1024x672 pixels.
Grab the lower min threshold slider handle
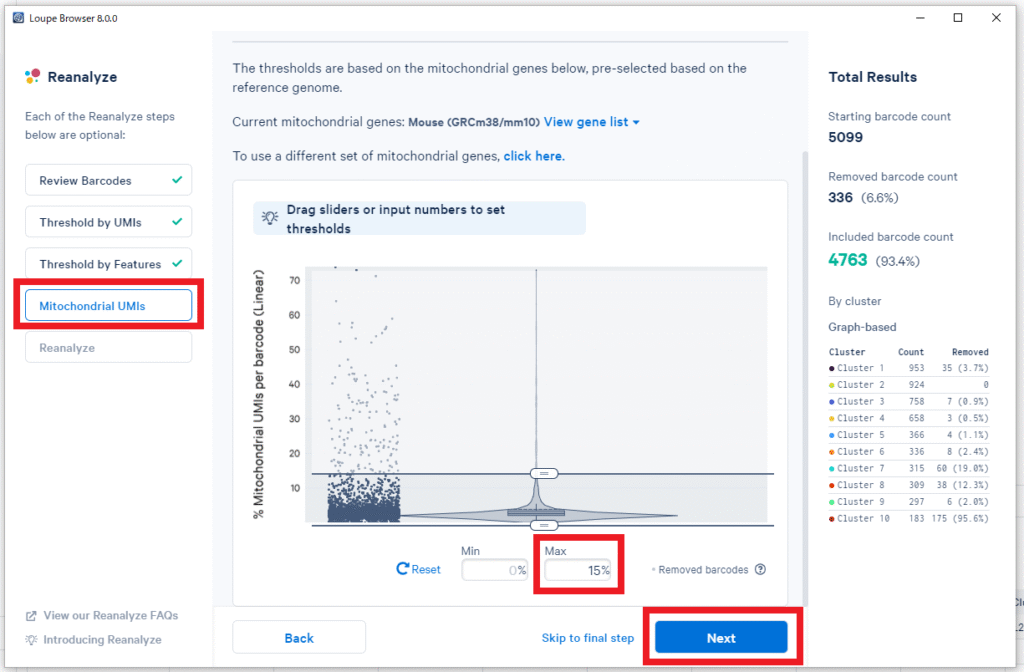[x=544, y=525]
